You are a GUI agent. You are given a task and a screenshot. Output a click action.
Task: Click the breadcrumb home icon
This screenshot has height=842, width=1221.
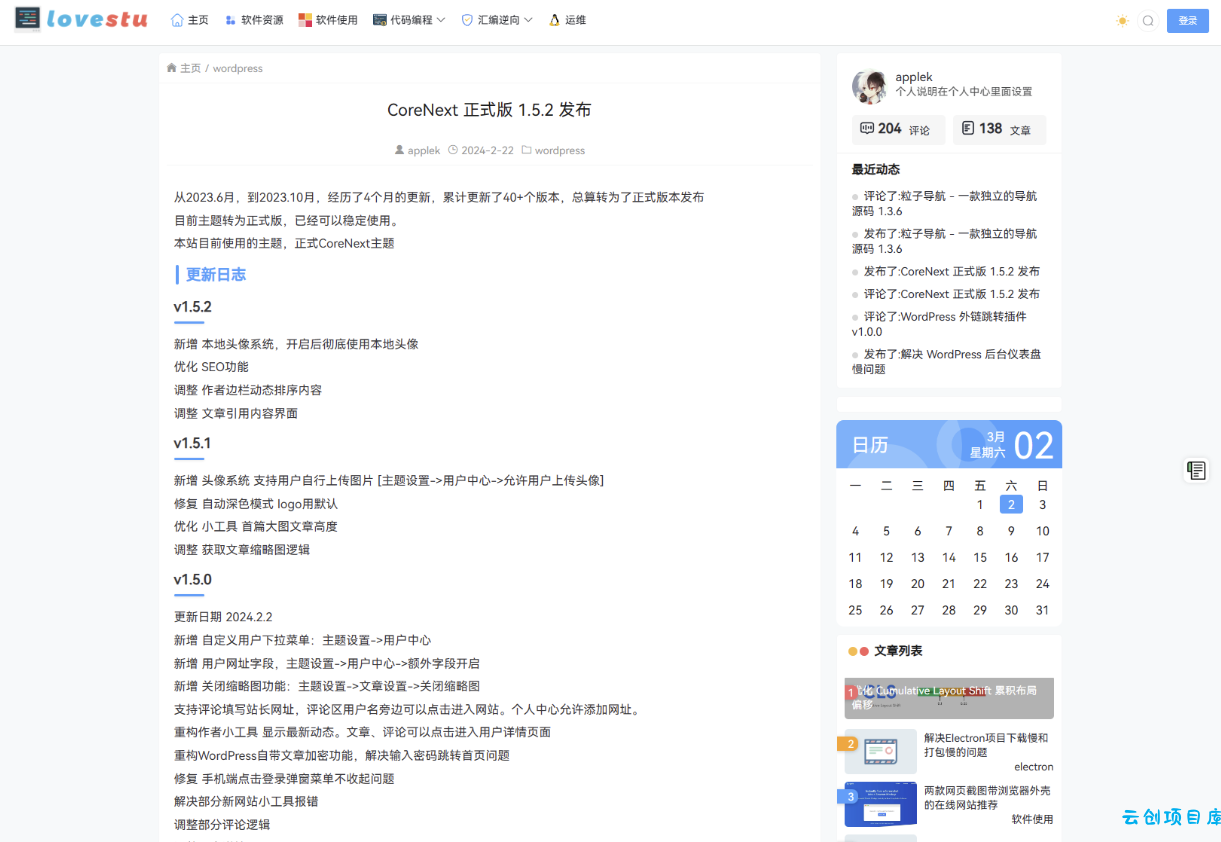pos(171,68)
